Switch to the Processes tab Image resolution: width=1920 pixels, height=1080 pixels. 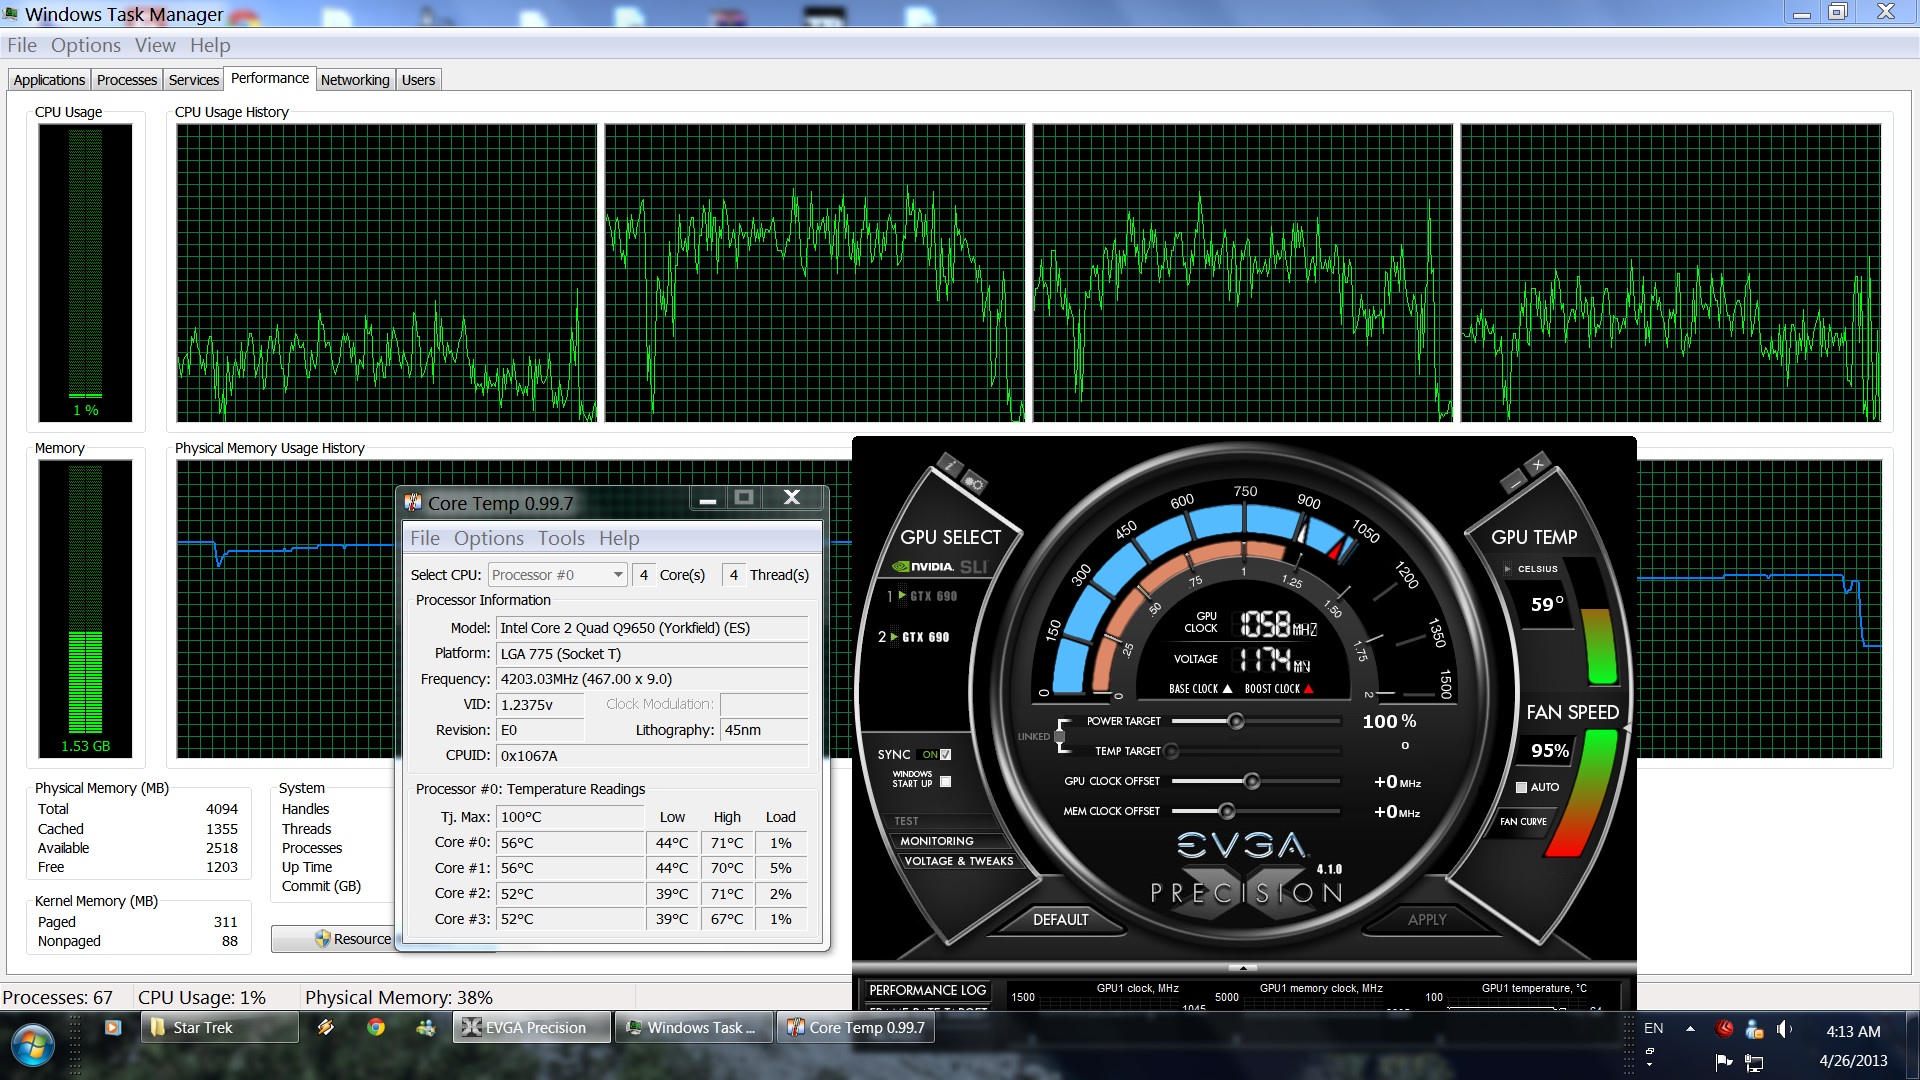pyautogui.click(x=127, y=80)
